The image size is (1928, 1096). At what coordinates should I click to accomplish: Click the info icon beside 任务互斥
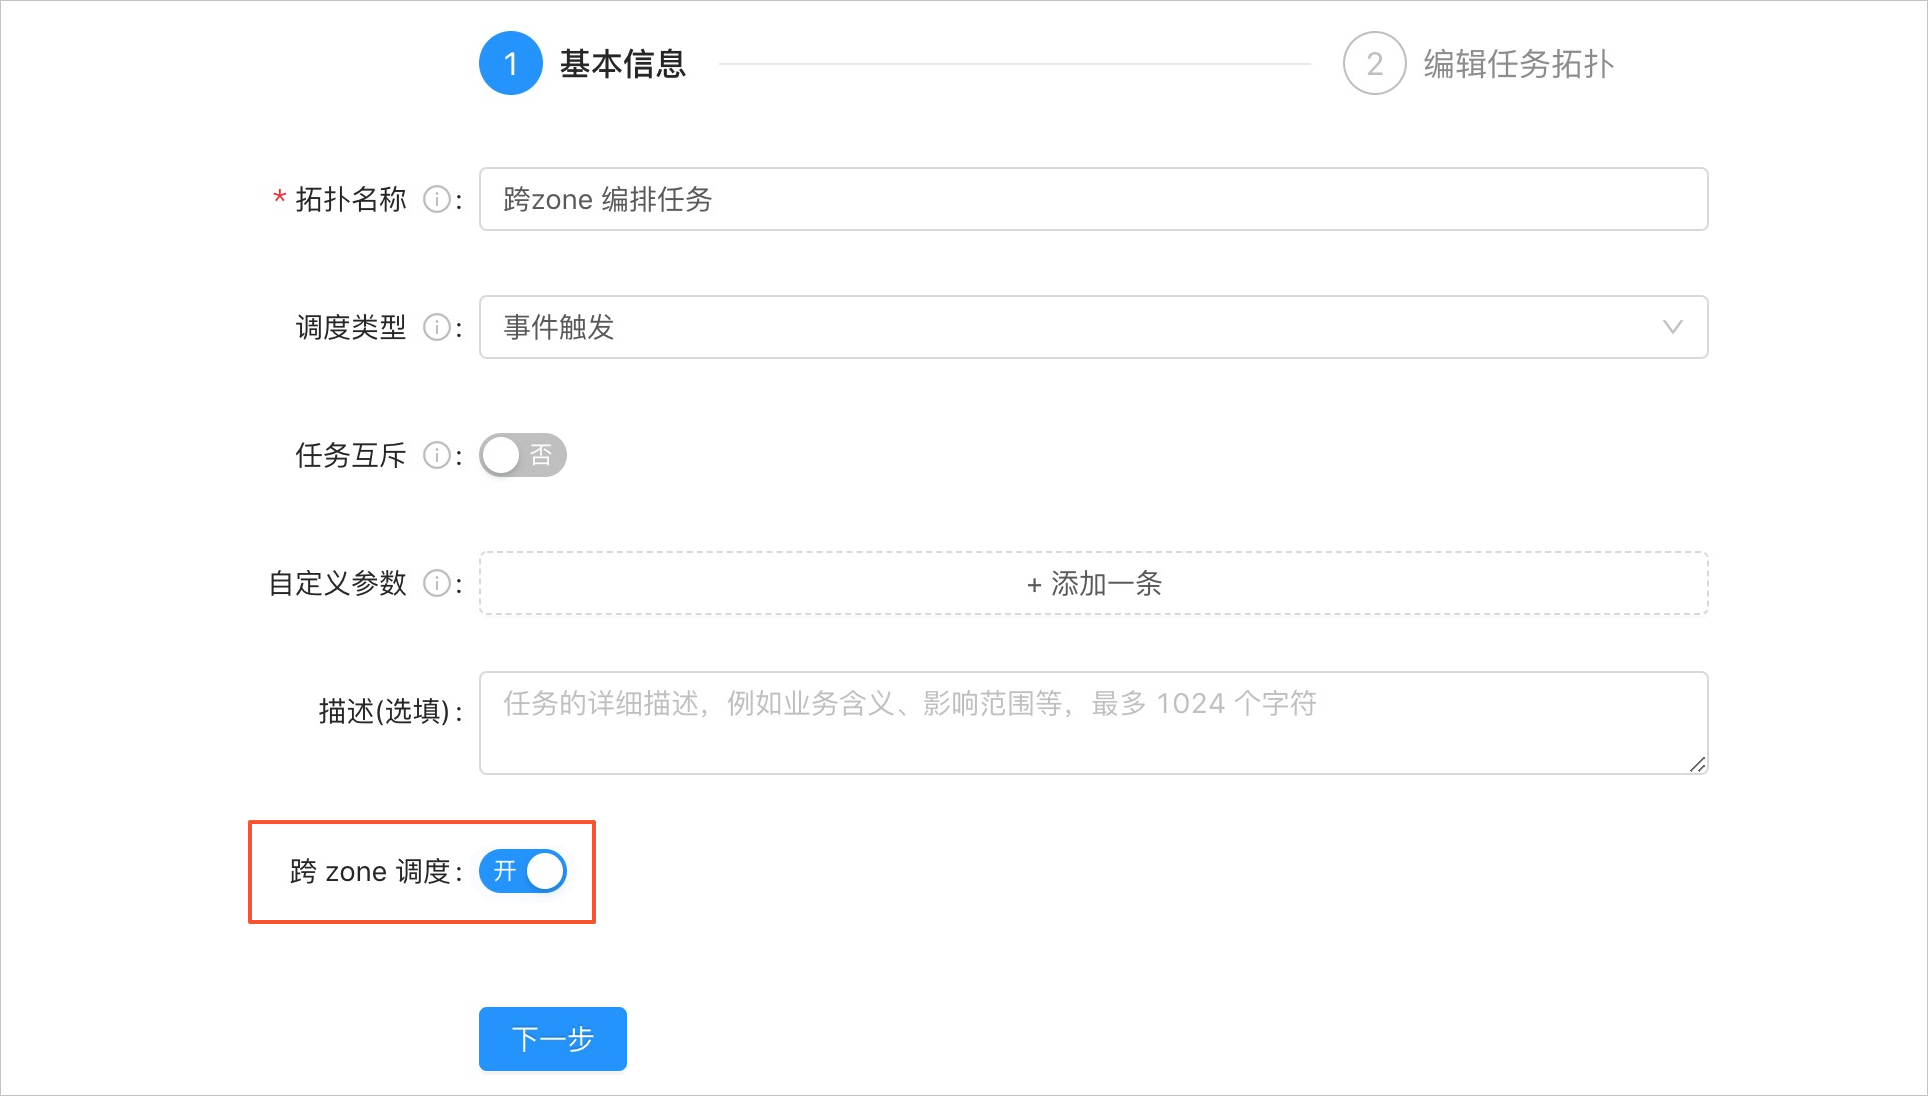tap(436, 455)
